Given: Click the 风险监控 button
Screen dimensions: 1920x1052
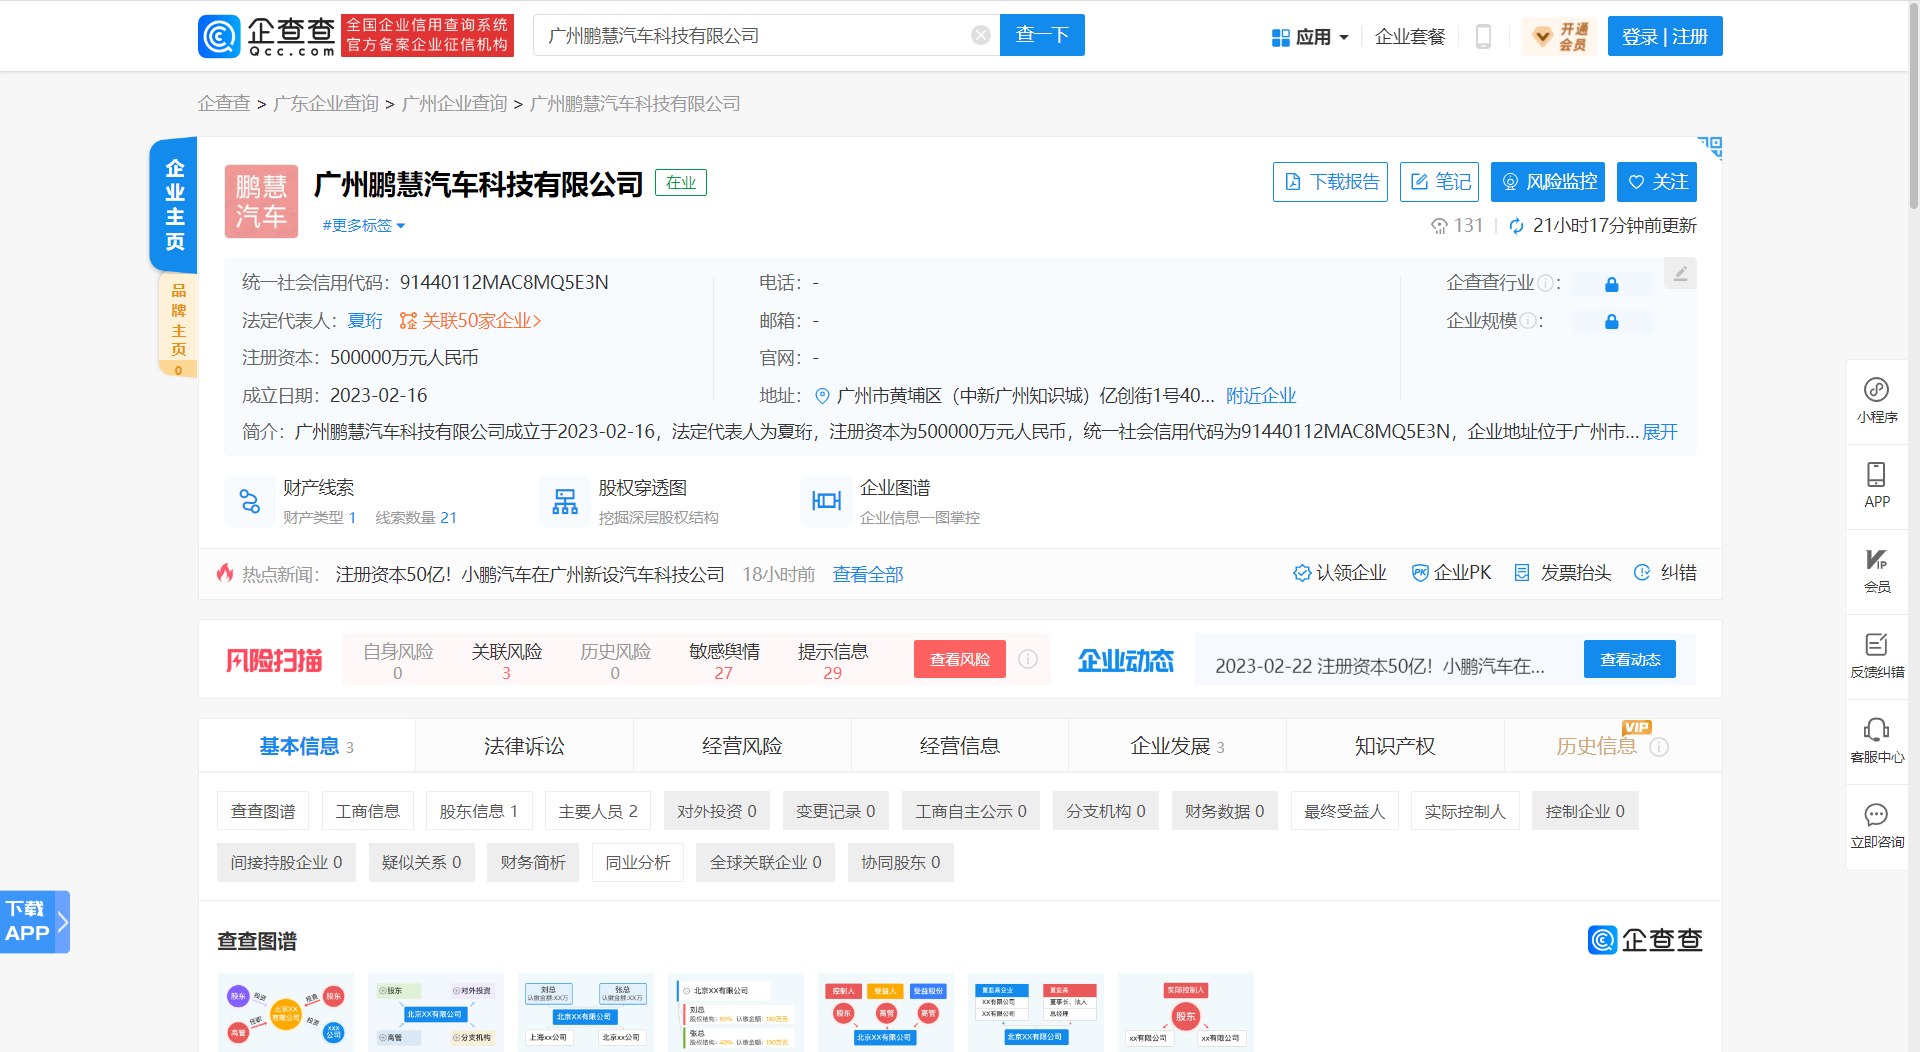Looking at the screenshot, I should pyautogui.click(x=1548, y=182).
